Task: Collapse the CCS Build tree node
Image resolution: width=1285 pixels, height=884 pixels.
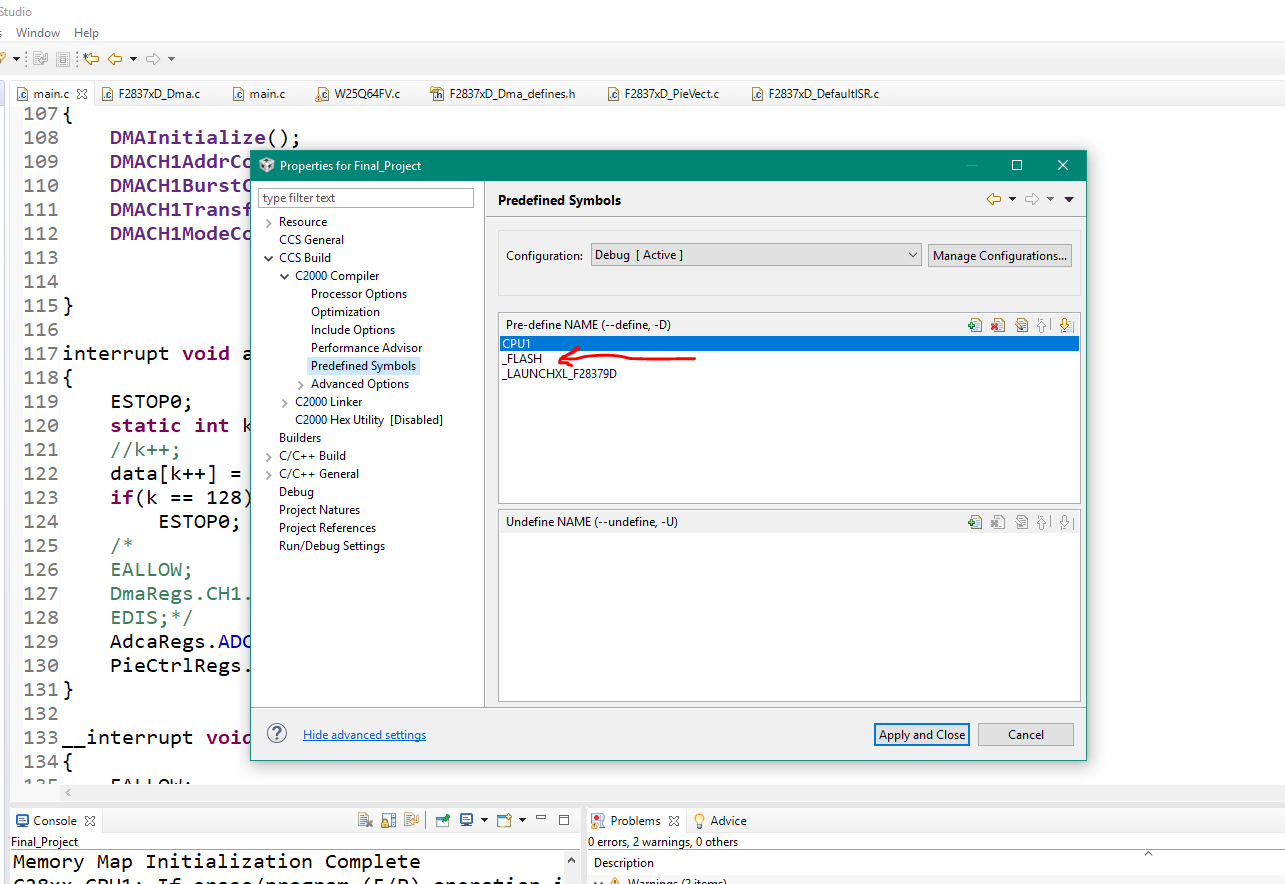Action: [269, 258]
